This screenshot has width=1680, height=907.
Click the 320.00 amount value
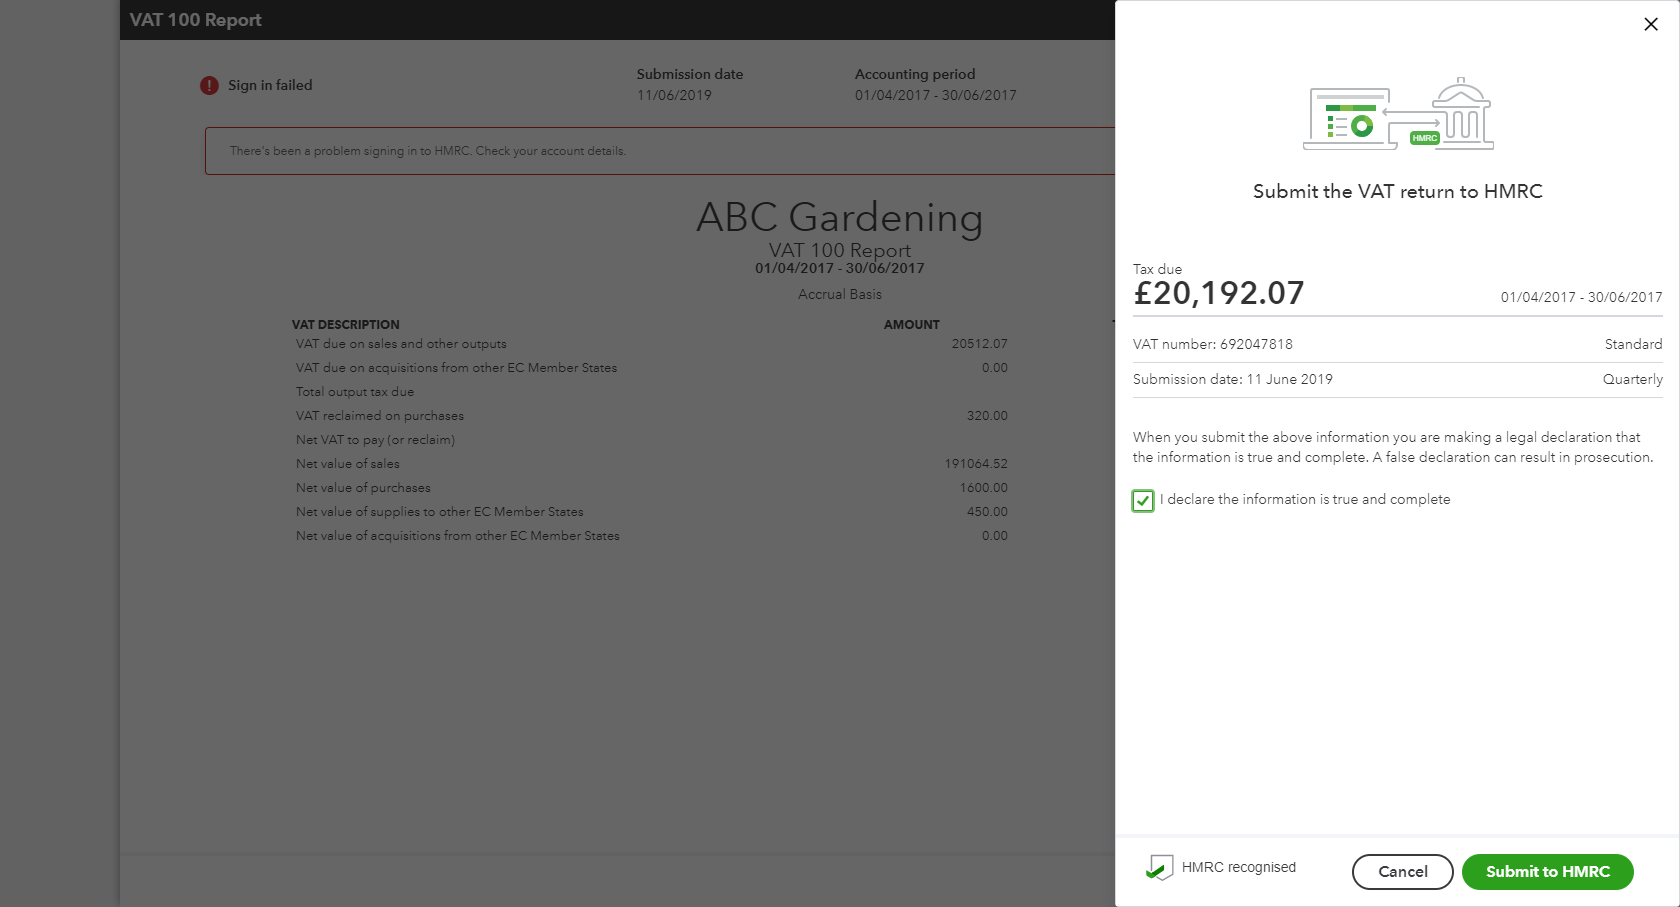pyautogui.click(x=987, y=416)
